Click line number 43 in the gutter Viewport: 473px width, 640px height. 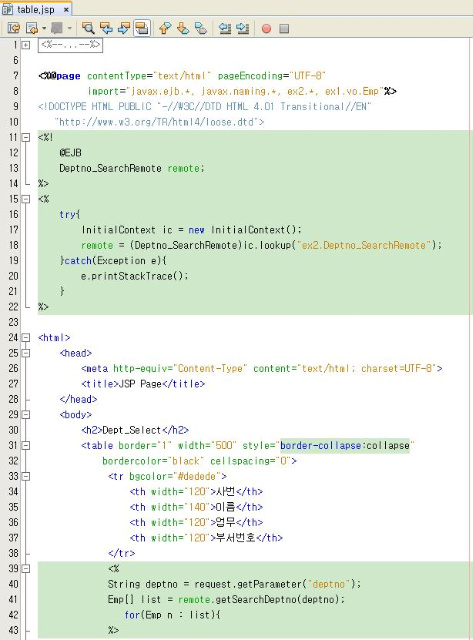click(13, 630)
